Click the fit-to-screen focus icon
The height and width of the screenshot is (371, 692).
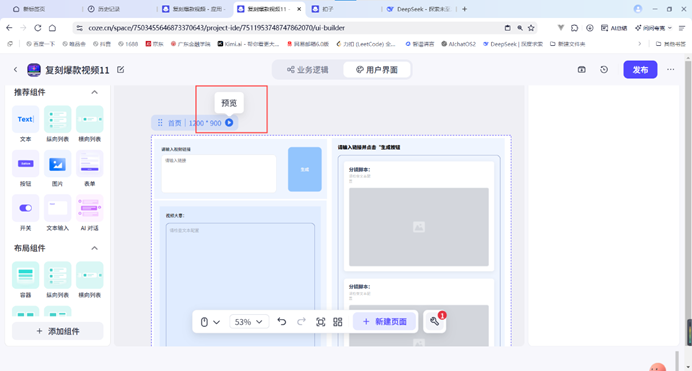[320, 322]
